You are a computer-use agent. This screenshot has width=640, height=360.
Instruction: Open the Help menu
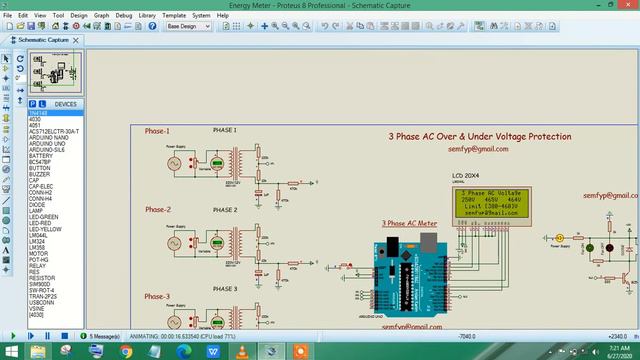tap(222, 16)
